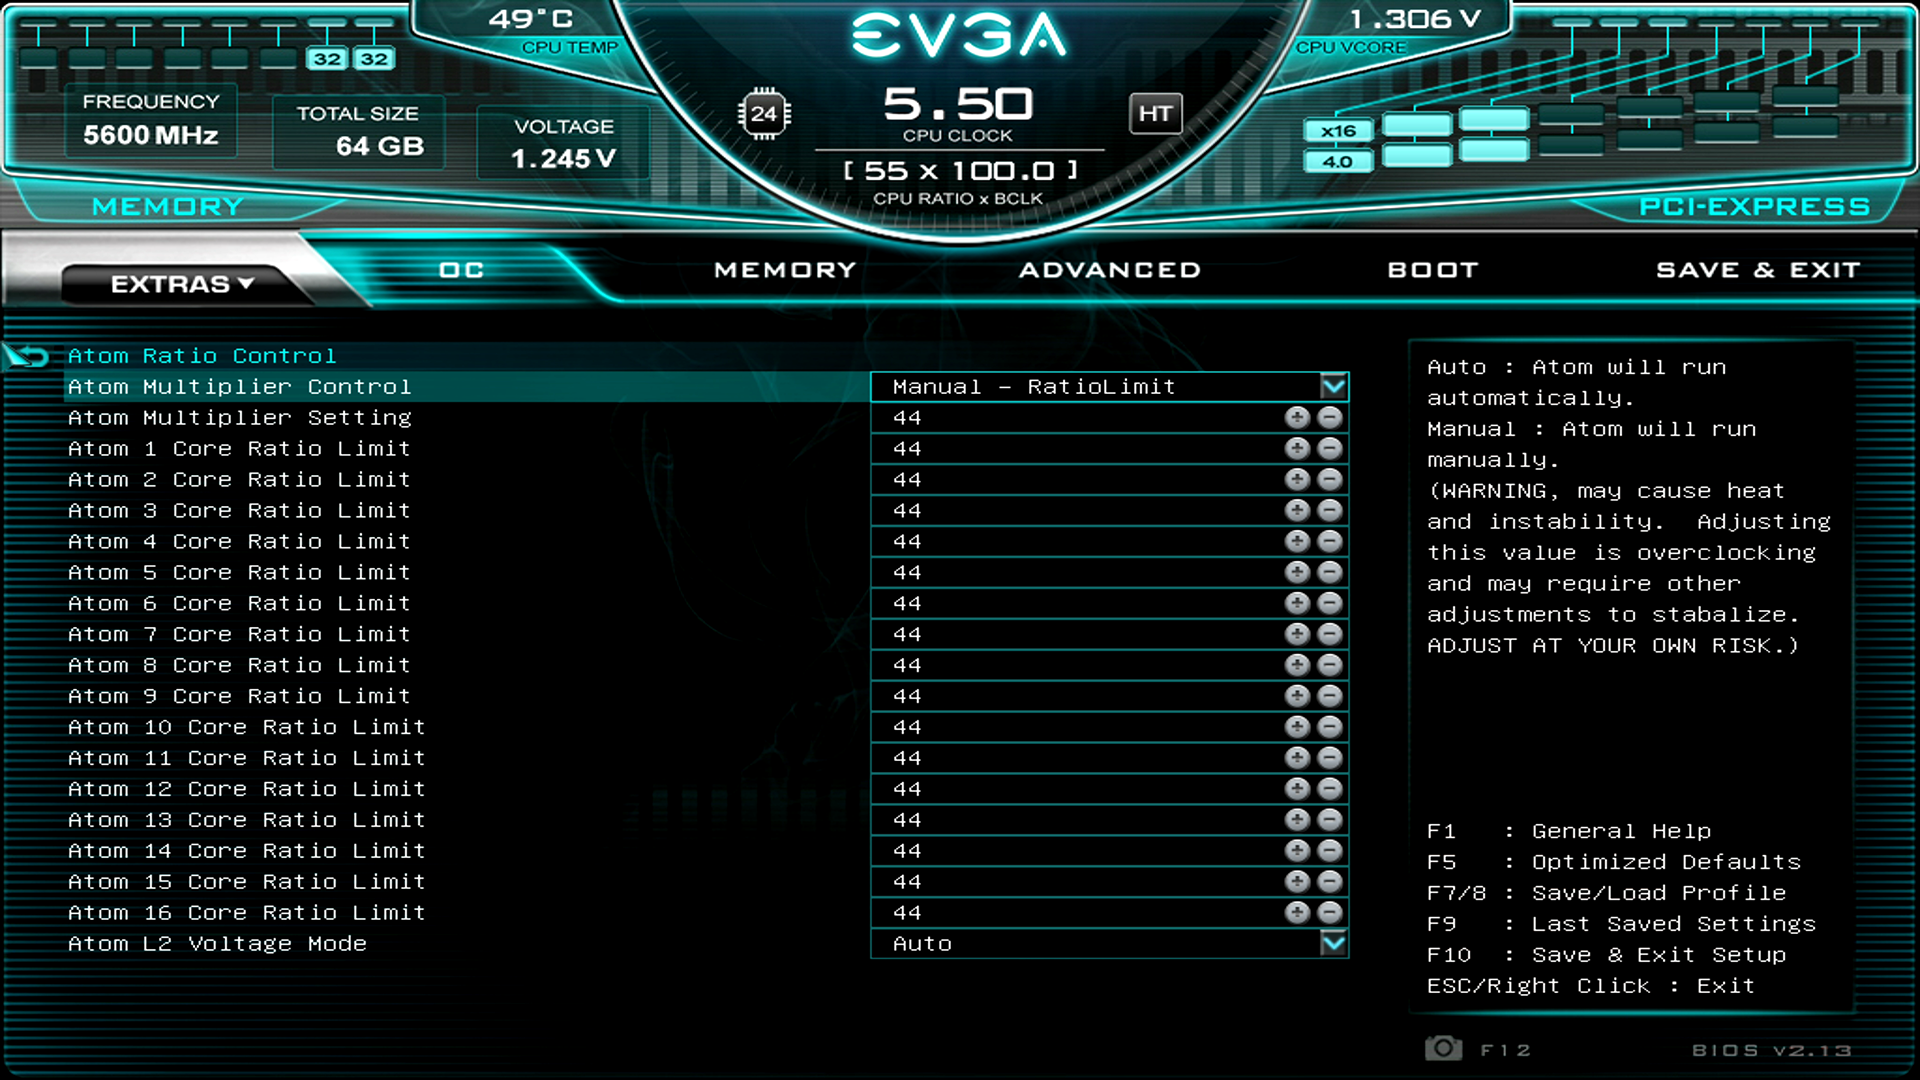Click plus on Atom 10 Core Ratio Limit
This screenshot has height=1080, width=1920.
pyautogui.click(x=1297, y=728)
